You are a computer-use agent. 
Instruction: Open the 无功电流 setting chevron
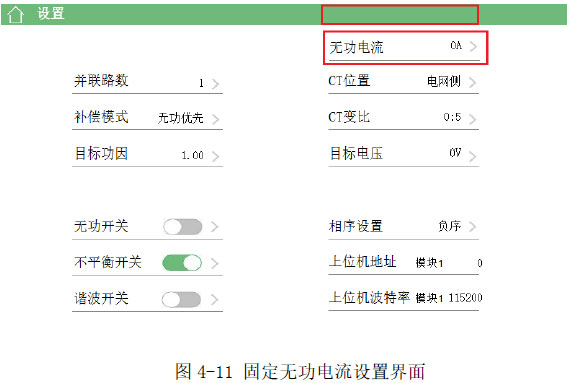(x=473, y=46)
